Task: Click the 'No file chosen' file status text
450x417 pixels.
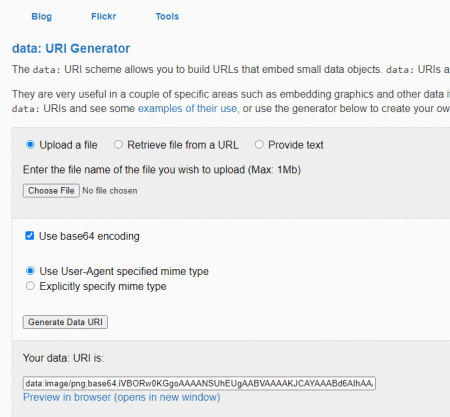Action: pos(110,191)
